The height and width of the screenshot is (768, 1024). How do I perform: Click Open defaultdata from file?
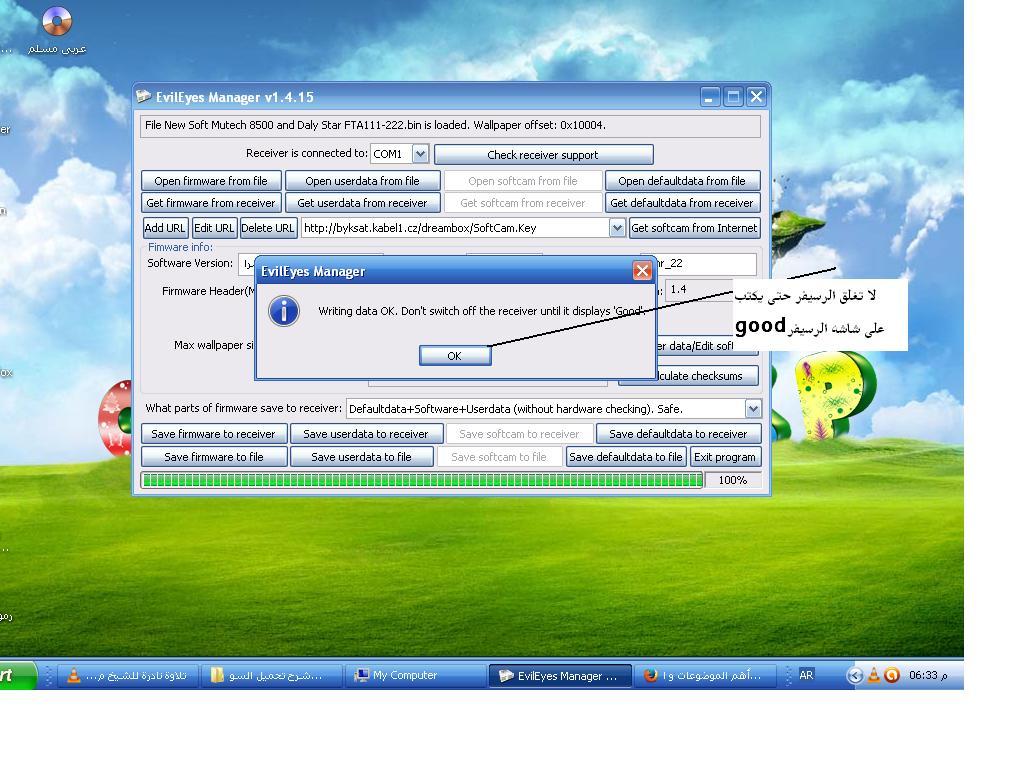[682, 181]
